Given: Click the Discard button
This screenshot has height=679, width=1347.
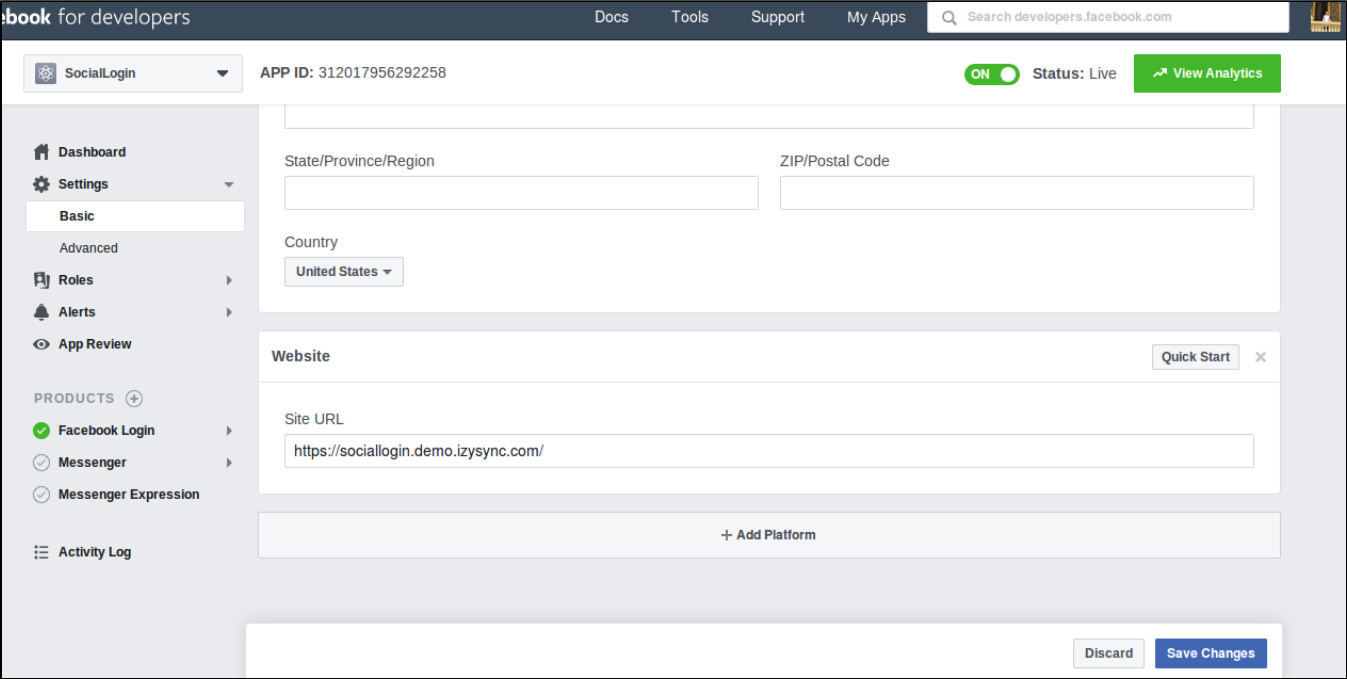Looking at the screenshot, I should [1108, 653].
